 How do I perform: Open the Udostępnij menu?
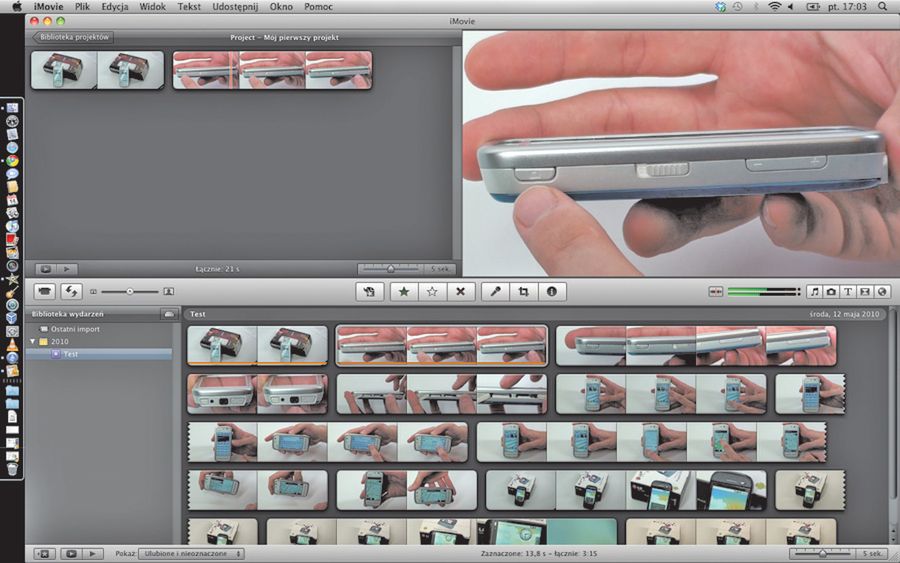[235, 6]
